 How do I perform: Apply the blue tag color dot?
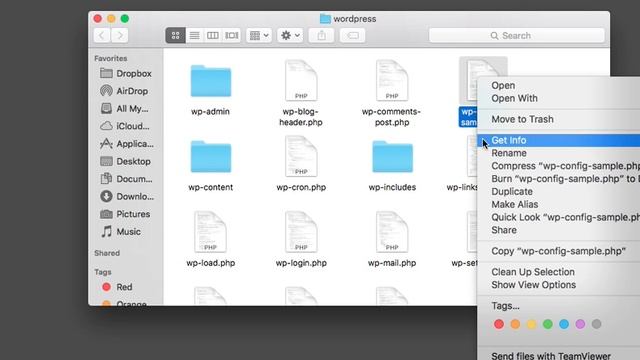(564, 324)
